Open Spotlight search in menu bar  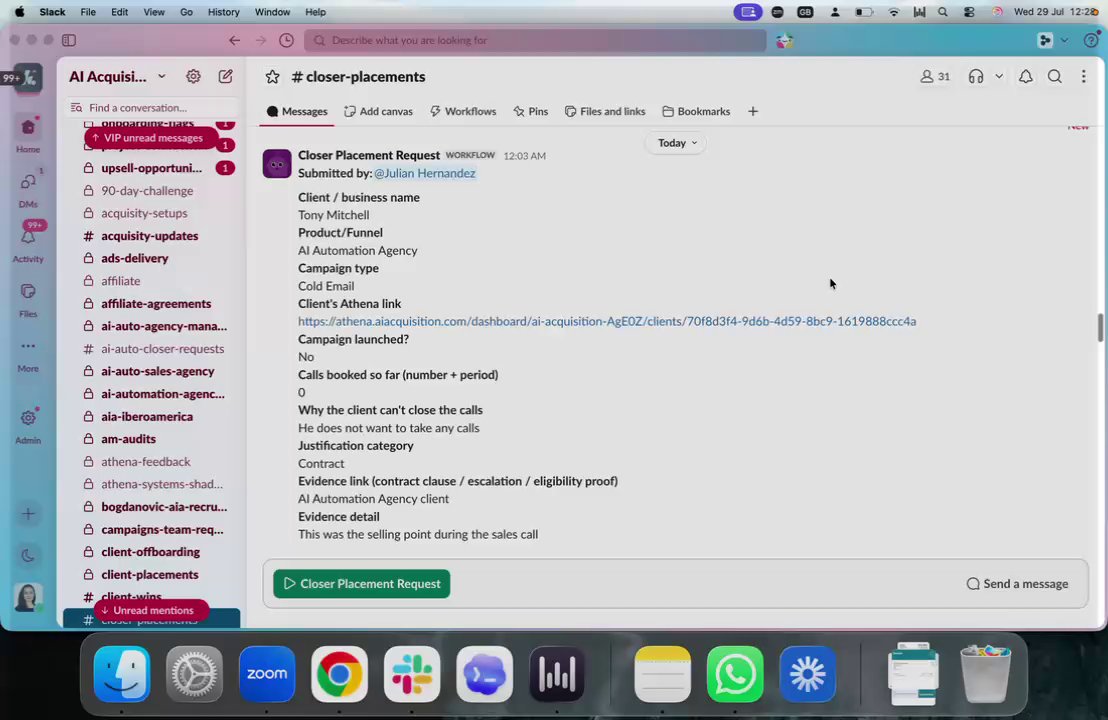(943, 12)
